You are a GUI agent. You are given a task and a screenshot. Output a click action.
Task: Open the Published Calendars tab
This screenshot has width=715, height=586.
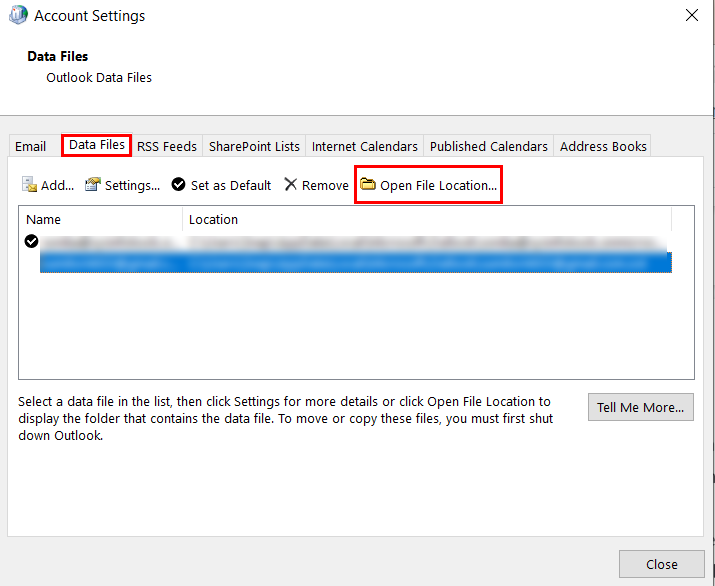pos(488,146)
